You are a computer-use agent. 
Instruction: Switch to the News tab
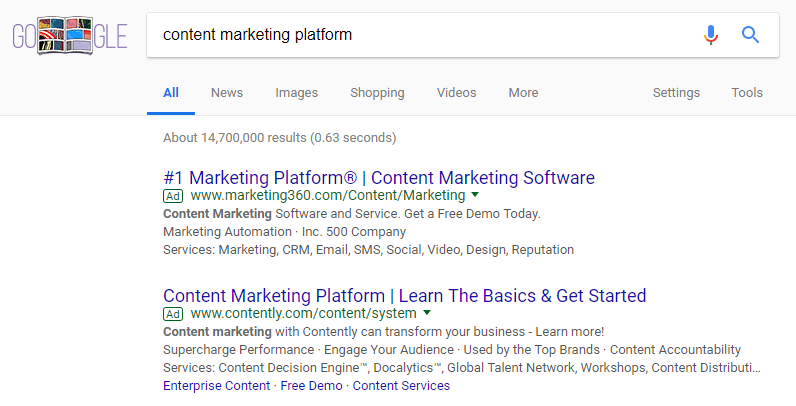pos(227,93)
